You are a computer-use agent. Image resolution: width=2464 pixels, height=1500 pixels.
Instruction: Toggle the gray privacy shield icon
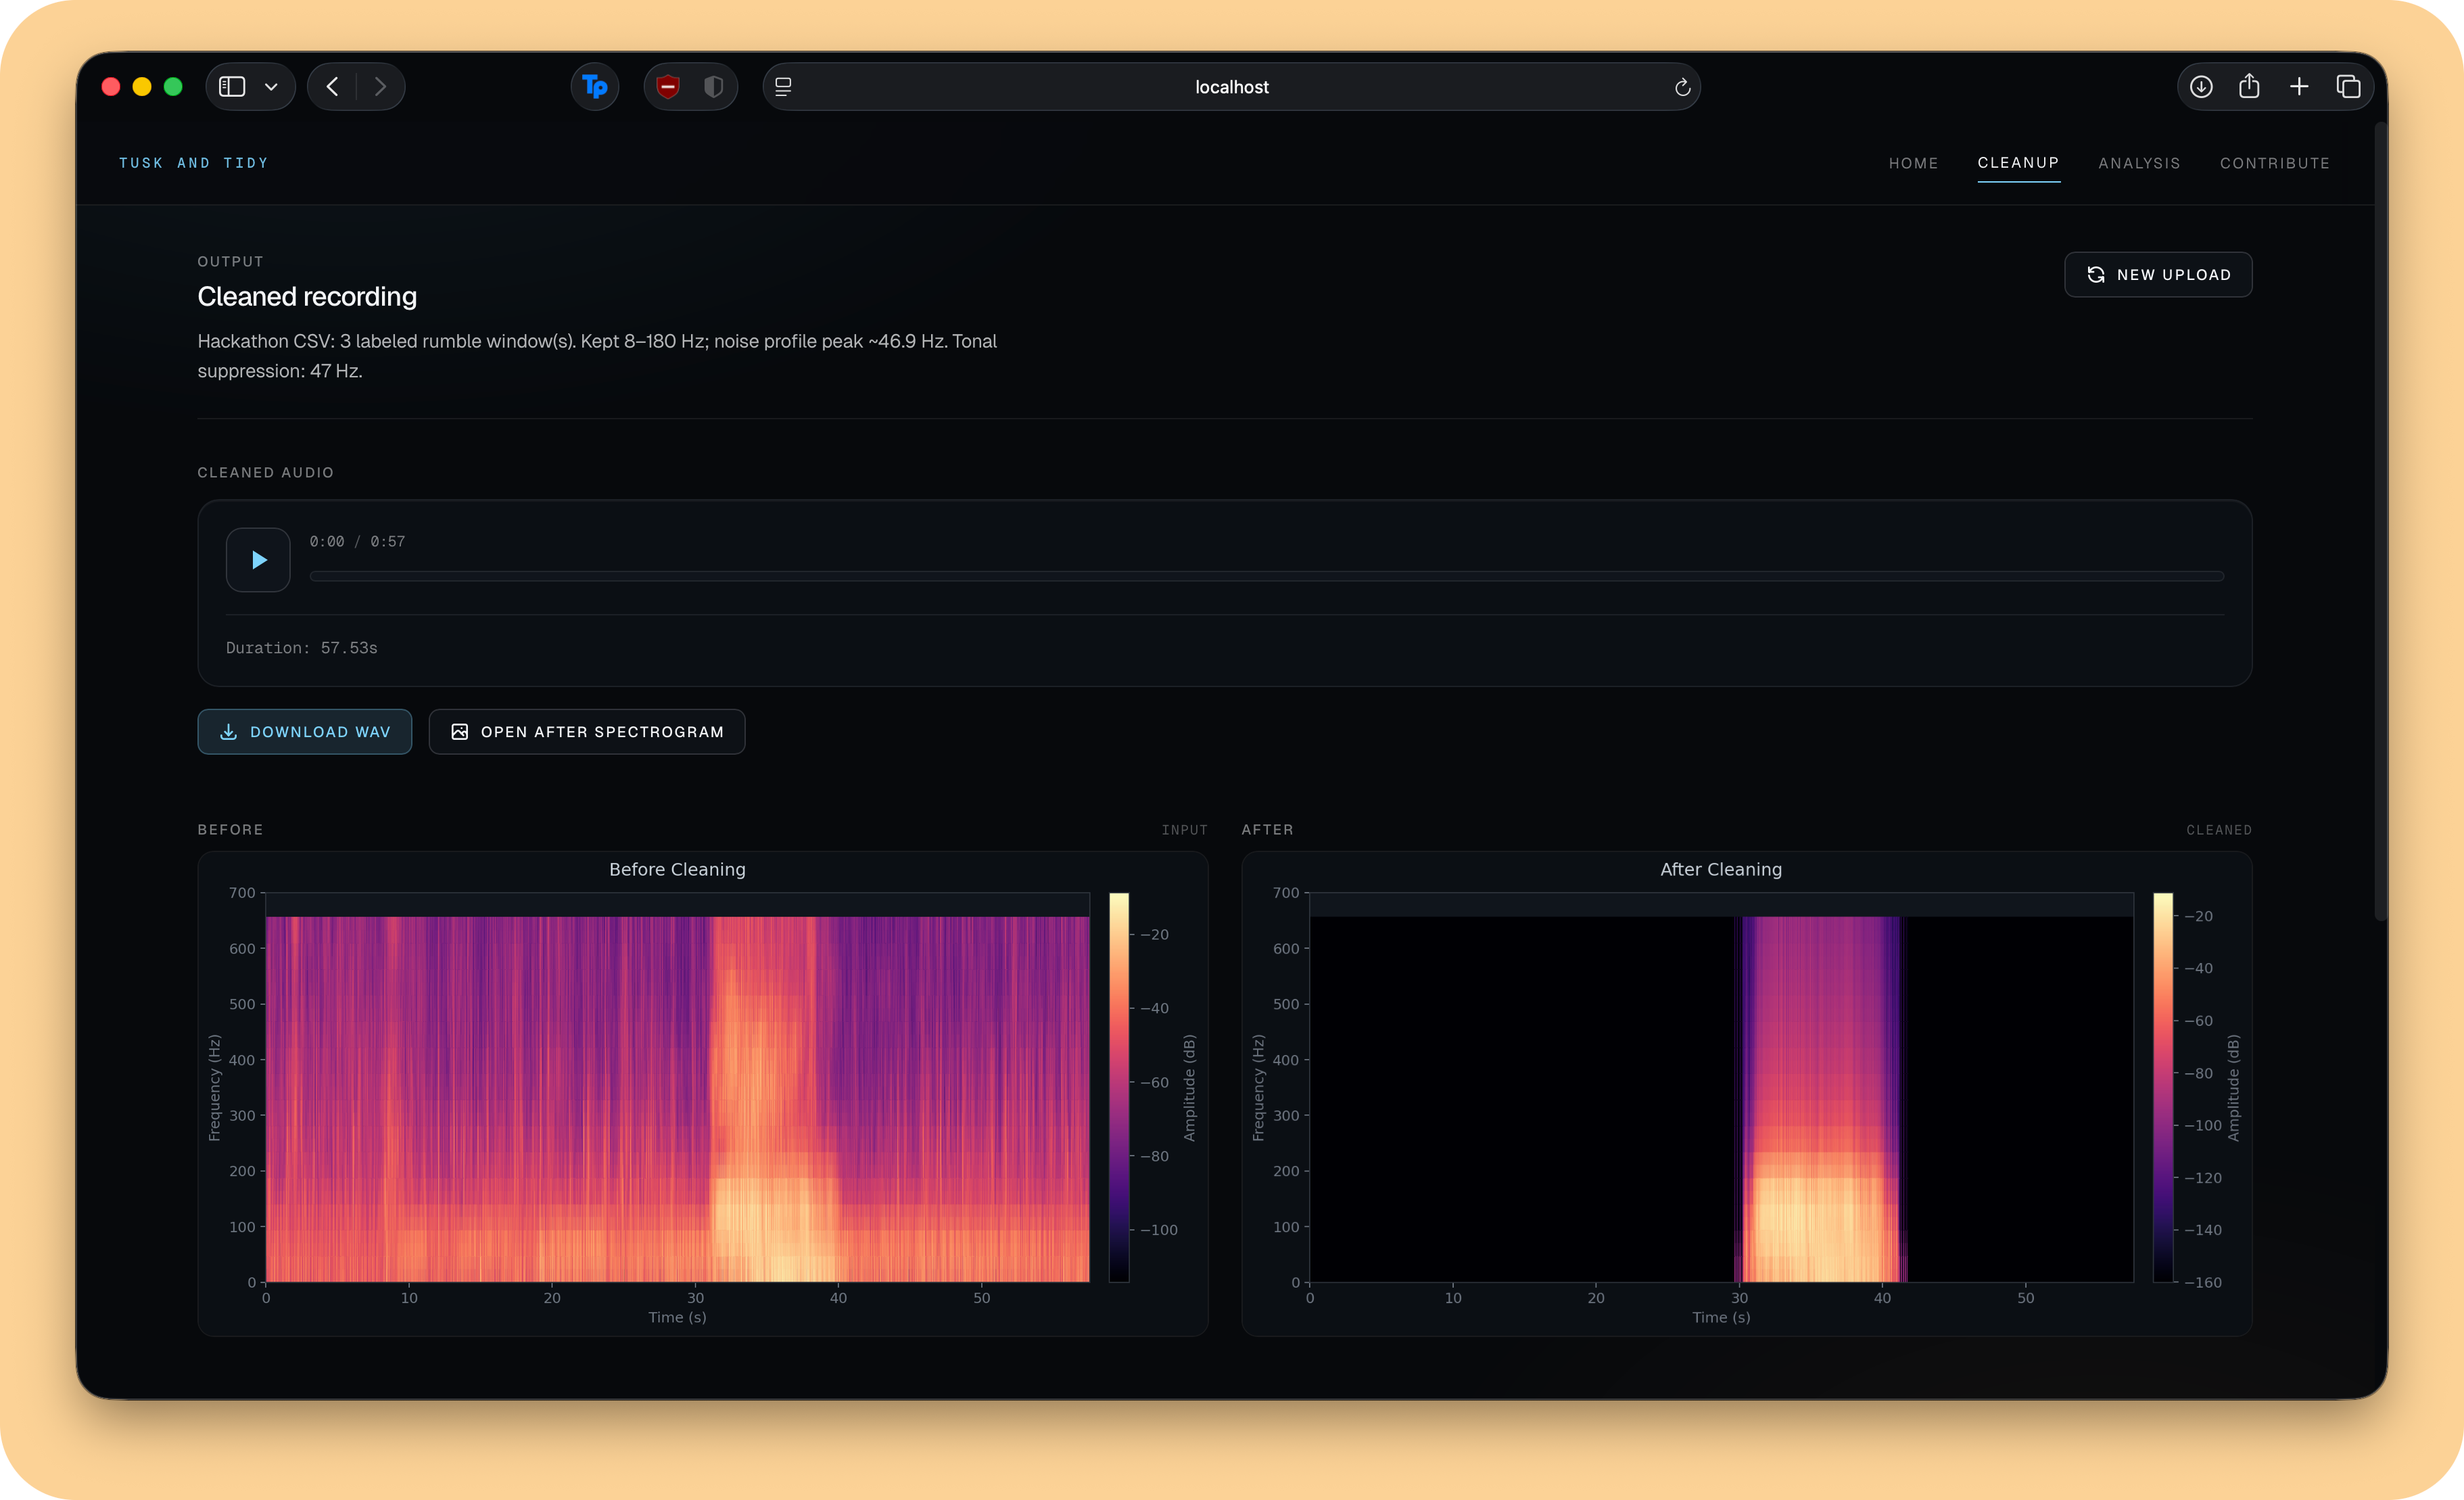713,87
